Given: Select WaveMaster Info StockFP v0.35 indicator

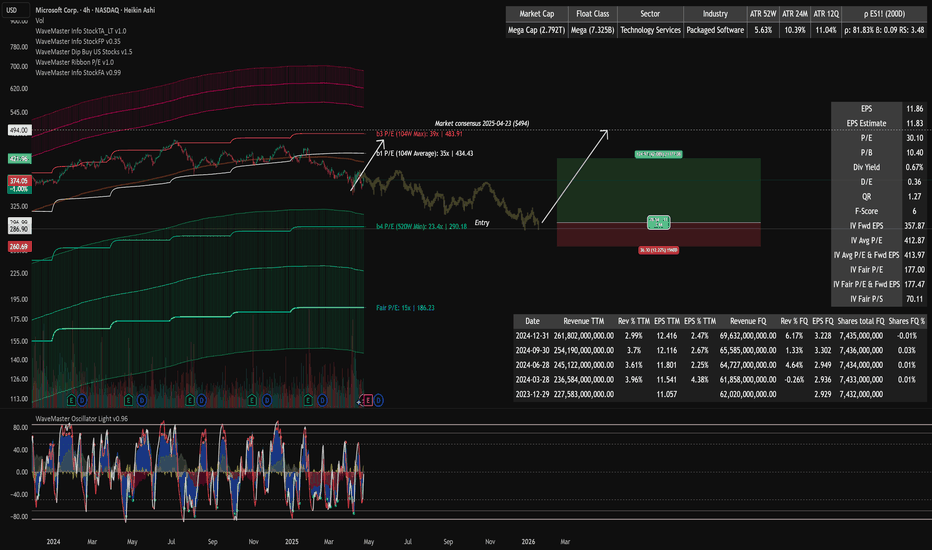Looking at the screenshot, I should tap(78, 42).
